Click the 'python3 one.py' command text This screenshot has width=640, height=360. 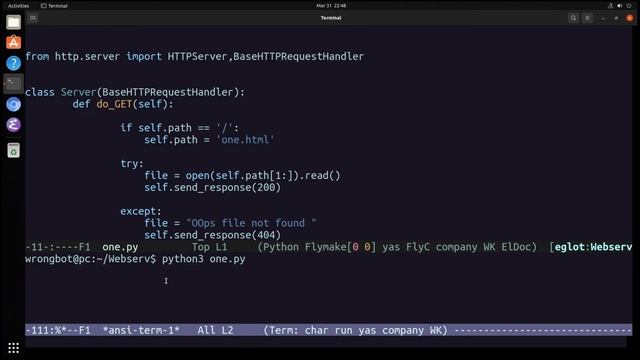(204, 259)
